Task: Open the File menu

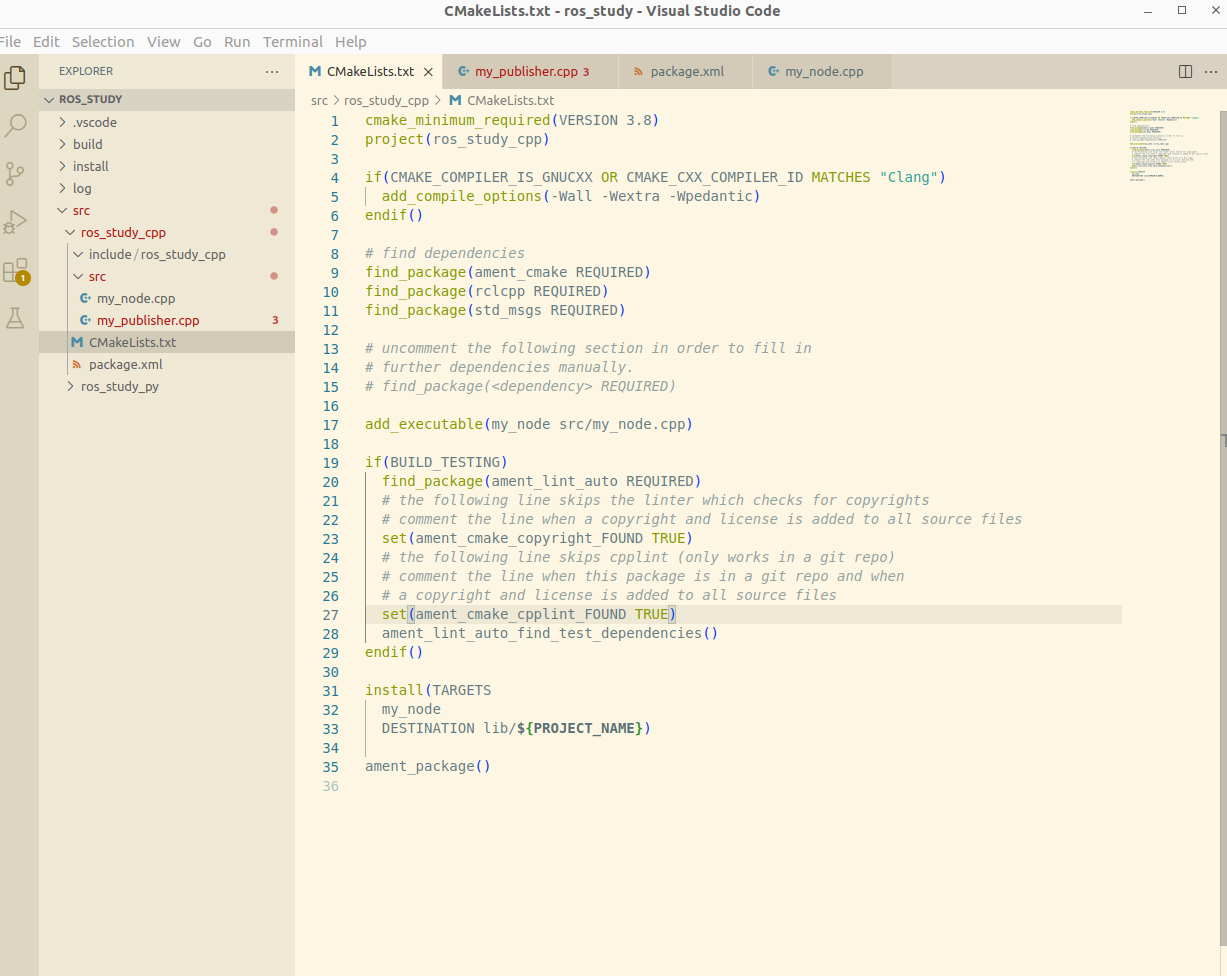Action: click(x=10, y=42)
